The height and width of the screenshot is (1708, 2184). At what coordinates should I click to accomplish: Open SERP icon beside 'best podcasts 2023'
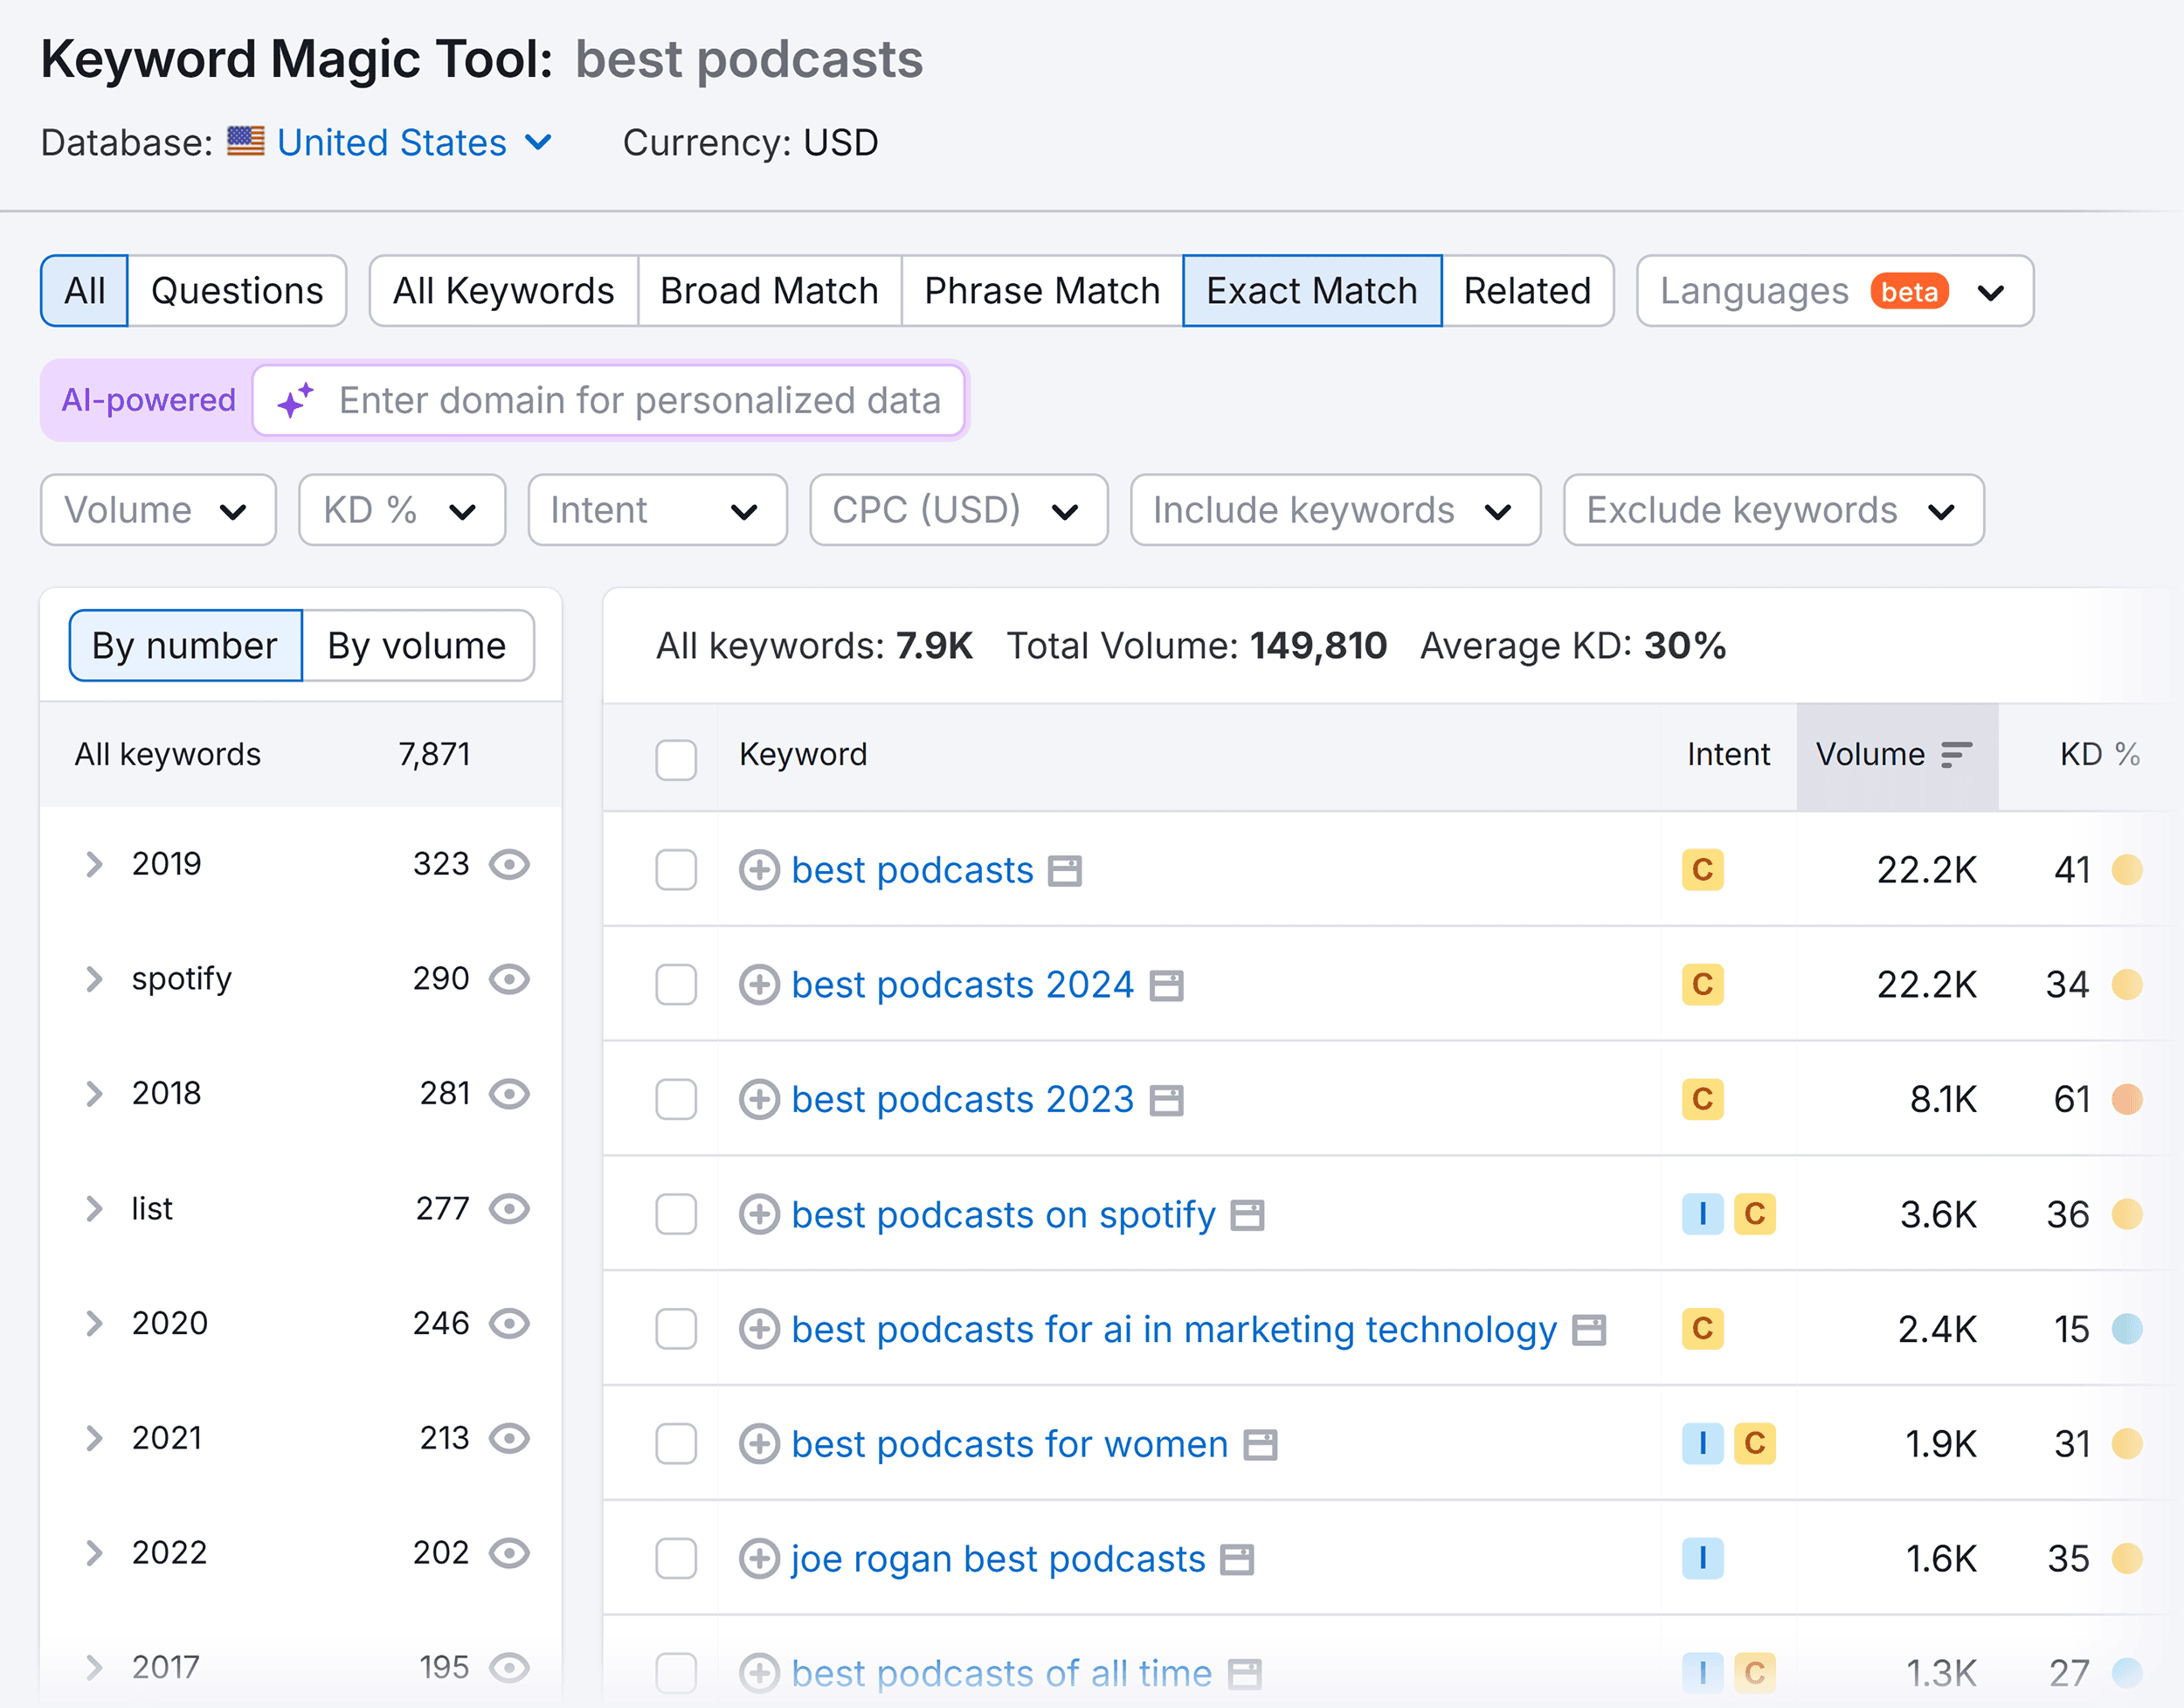(1166, 1100)
